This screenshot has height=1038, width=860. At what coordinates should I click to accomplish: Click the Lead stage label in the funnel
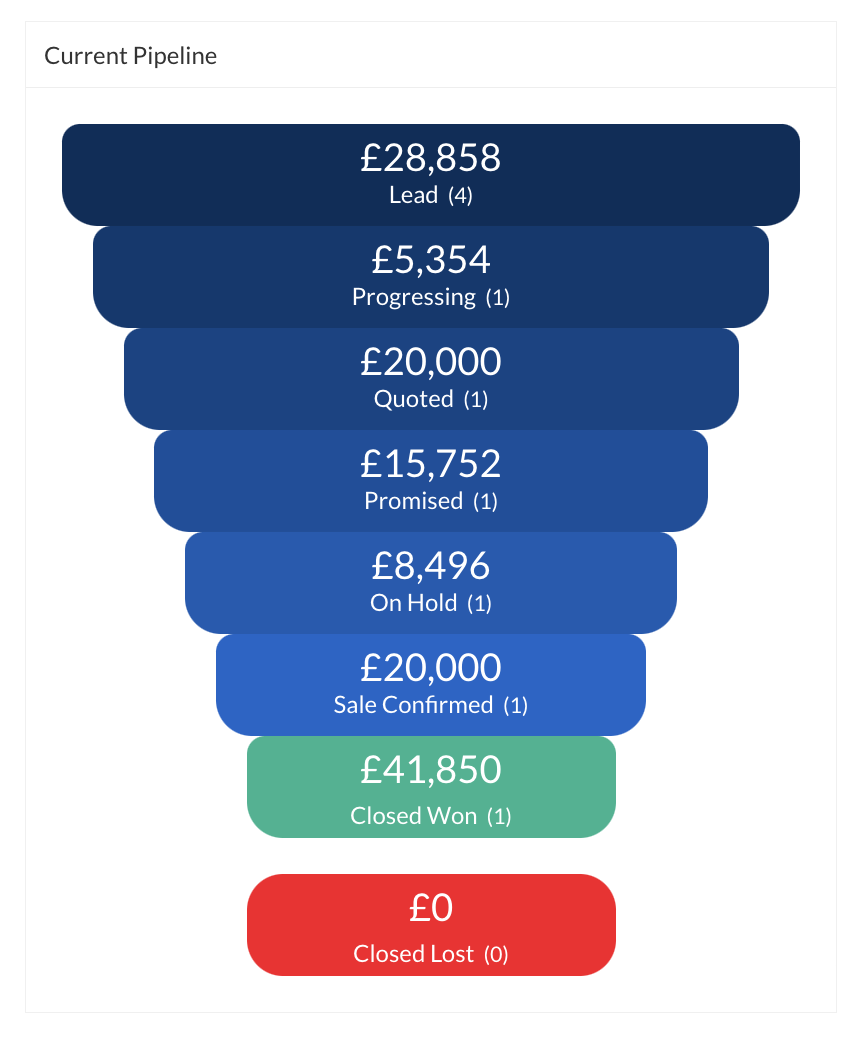pyautogui.click(x=413, y=195)
